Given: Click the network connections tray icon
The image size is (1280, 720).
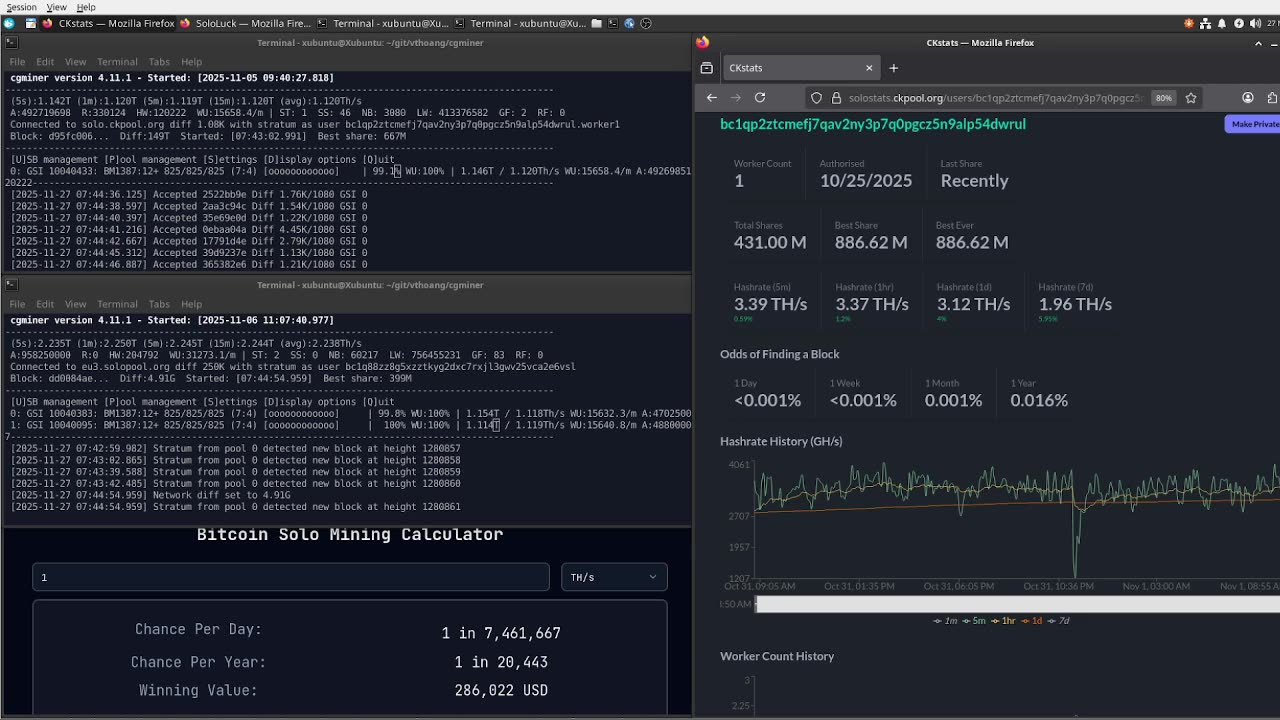Looking at the screenshot, I should [1206, 23].
